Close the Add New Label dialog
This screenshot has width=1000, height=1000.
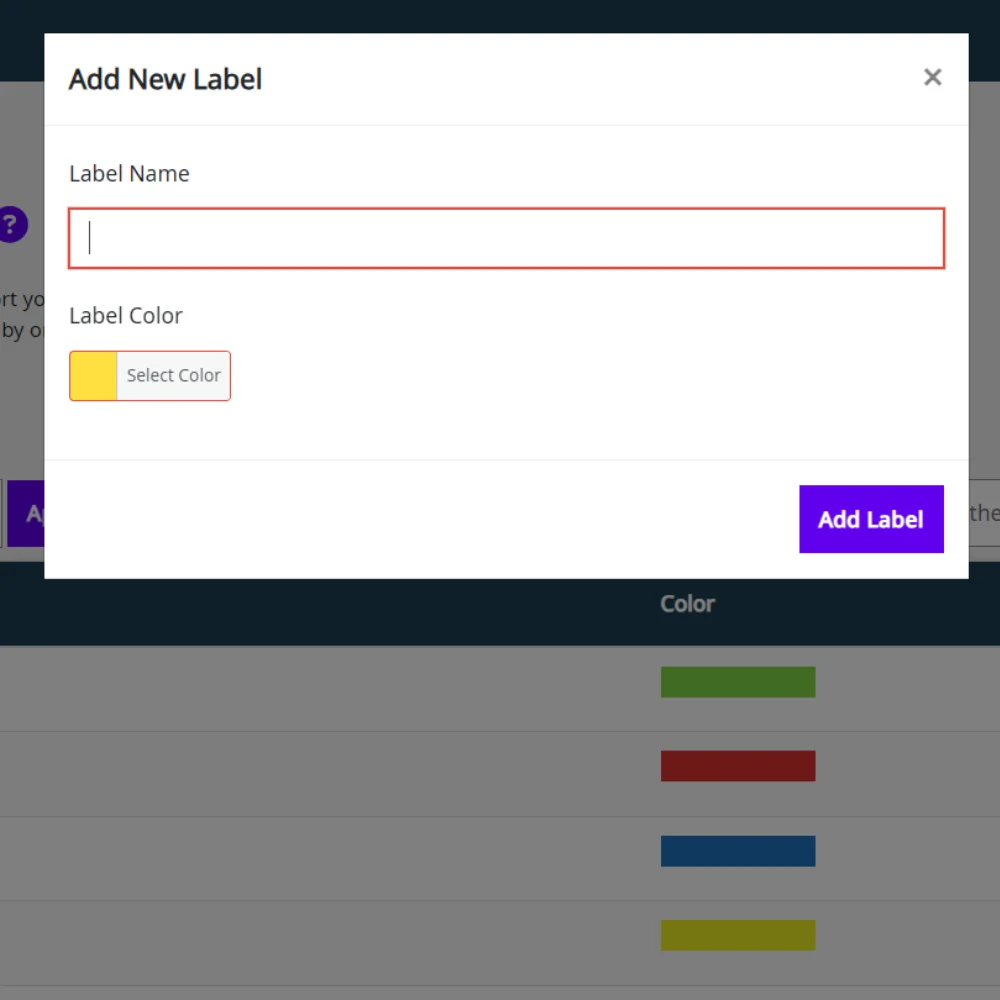(932, 77)
